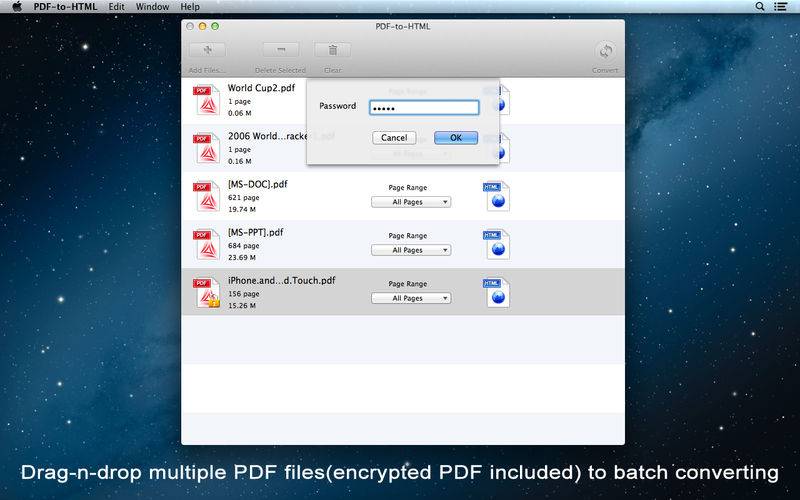Click the 0.06 M file size
The height and width of the screenshot is (500, 800).
239,113
